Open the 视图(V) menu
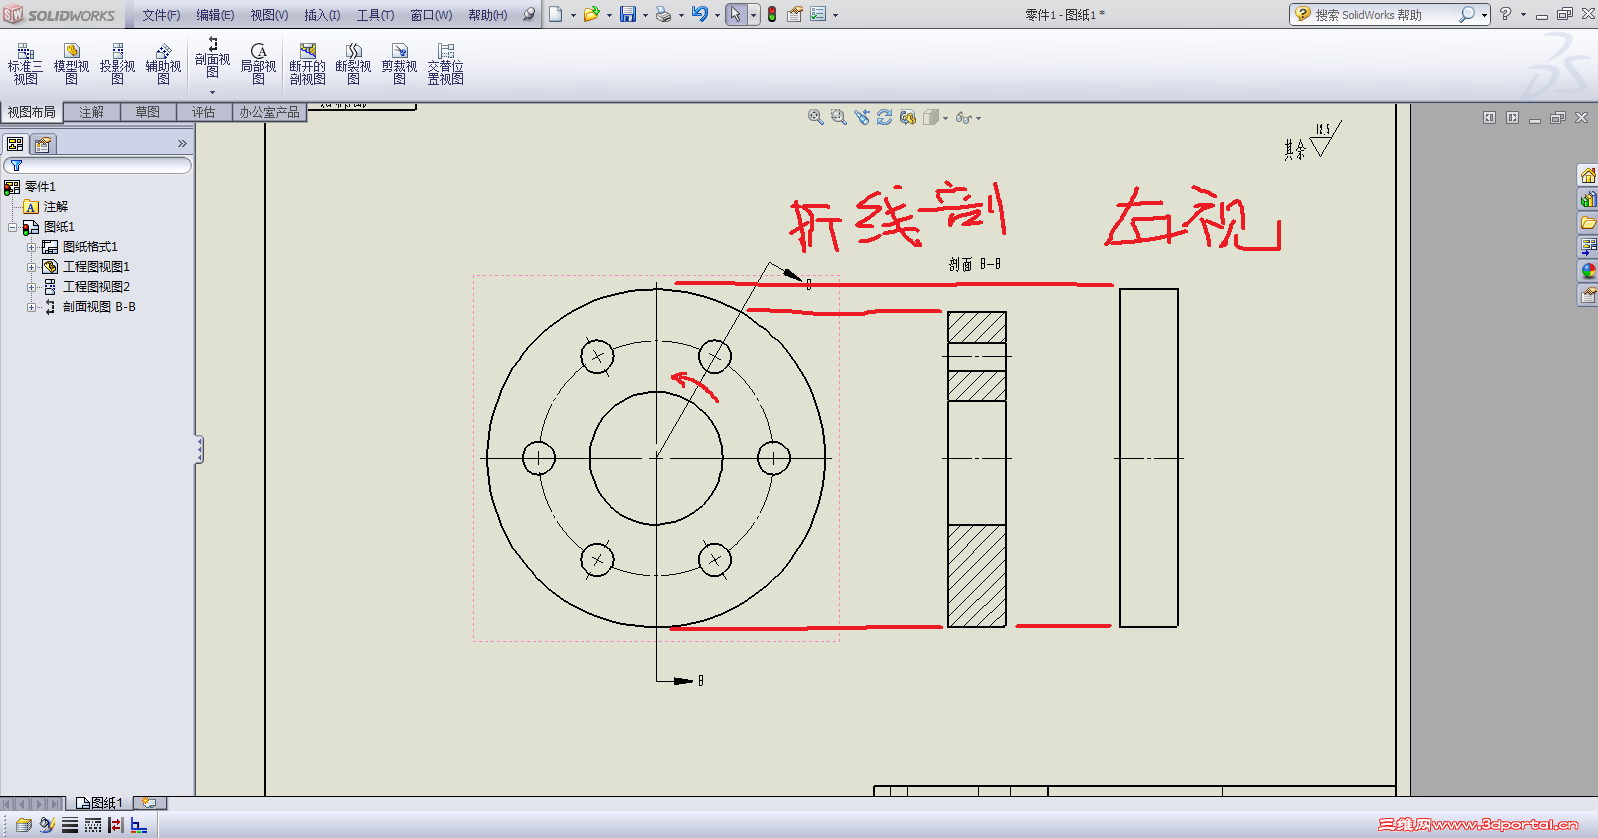The height and width of the screenshot is (838, 1598). pos(269,15)
